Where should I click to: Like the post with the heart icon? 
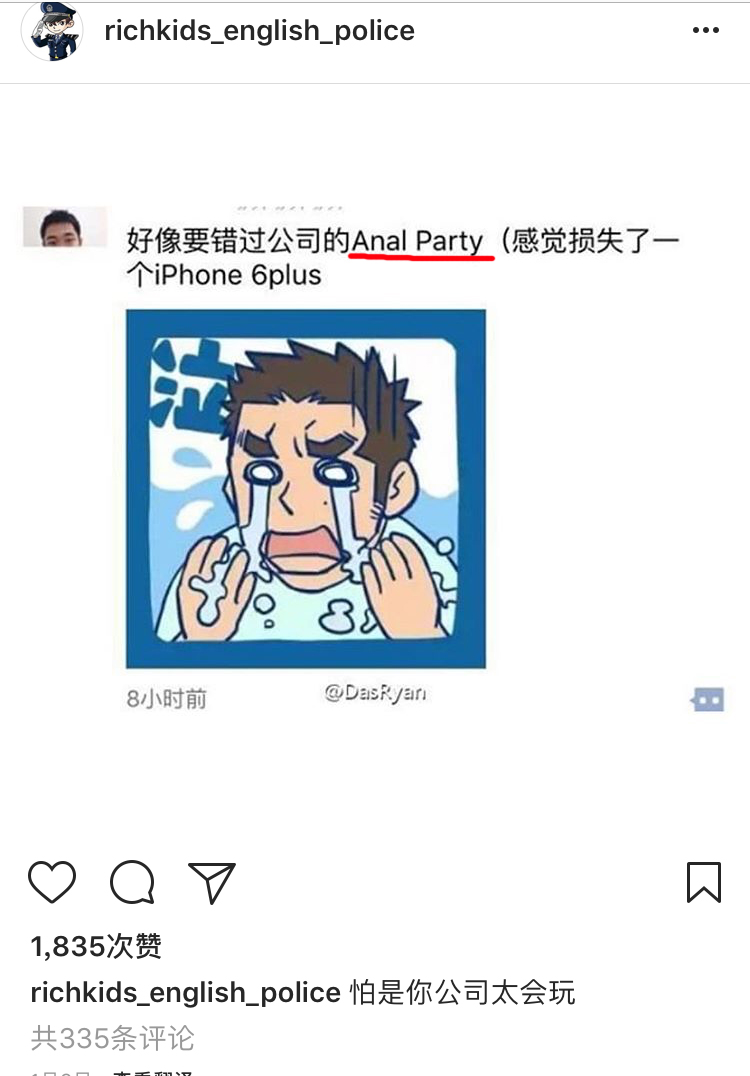pos(51,882)
